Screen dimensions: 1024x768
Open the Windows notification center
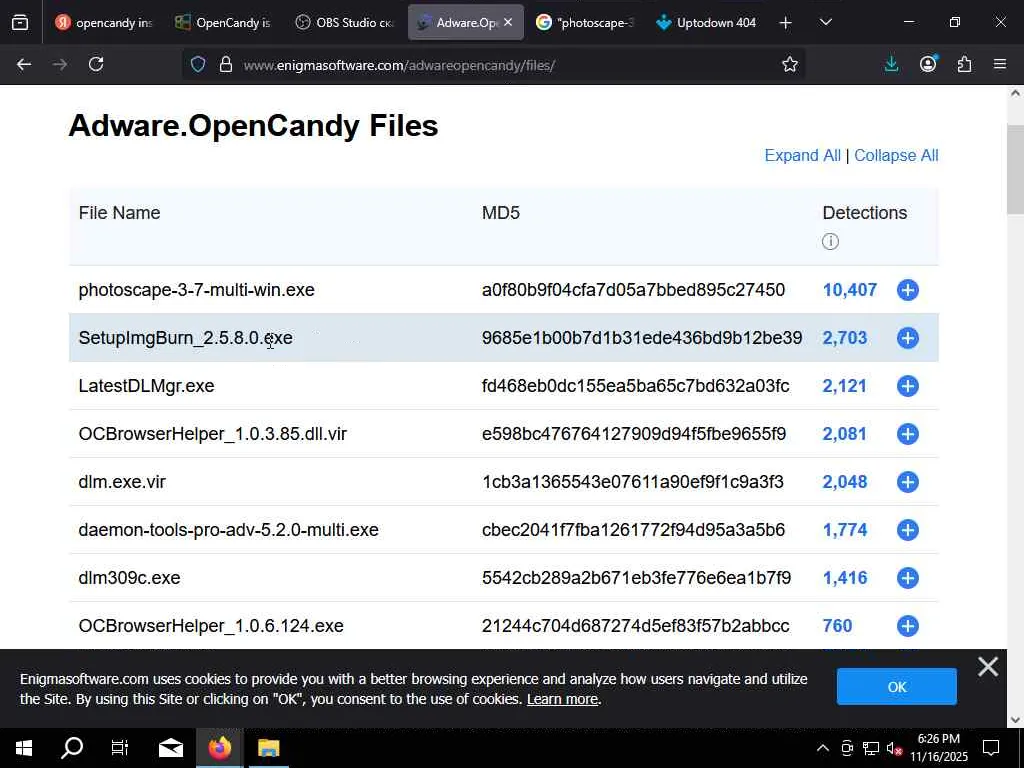pyautogui.click(x=991, y=748)
